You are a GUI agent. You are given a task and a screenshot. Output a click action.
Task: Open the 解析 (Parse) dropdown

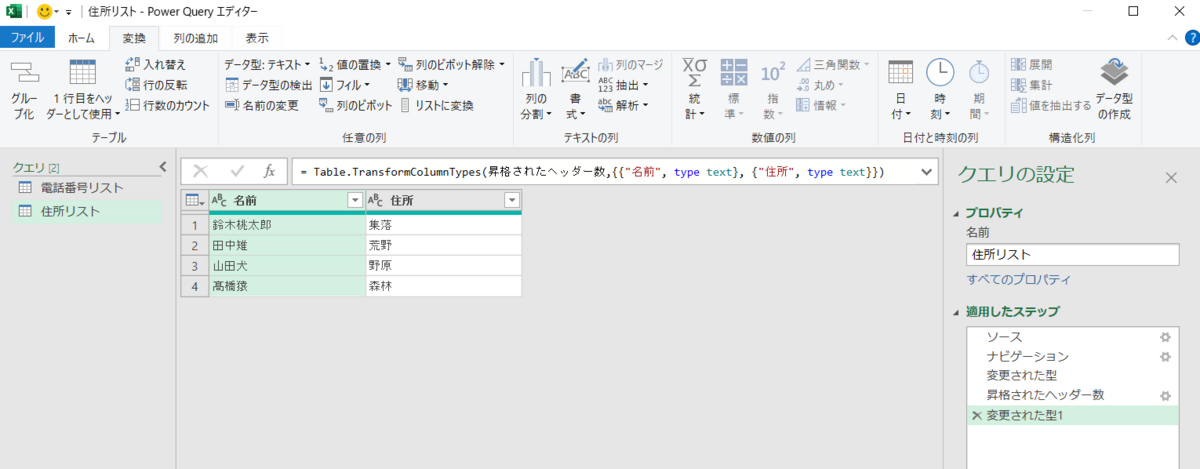click(624, 105)
